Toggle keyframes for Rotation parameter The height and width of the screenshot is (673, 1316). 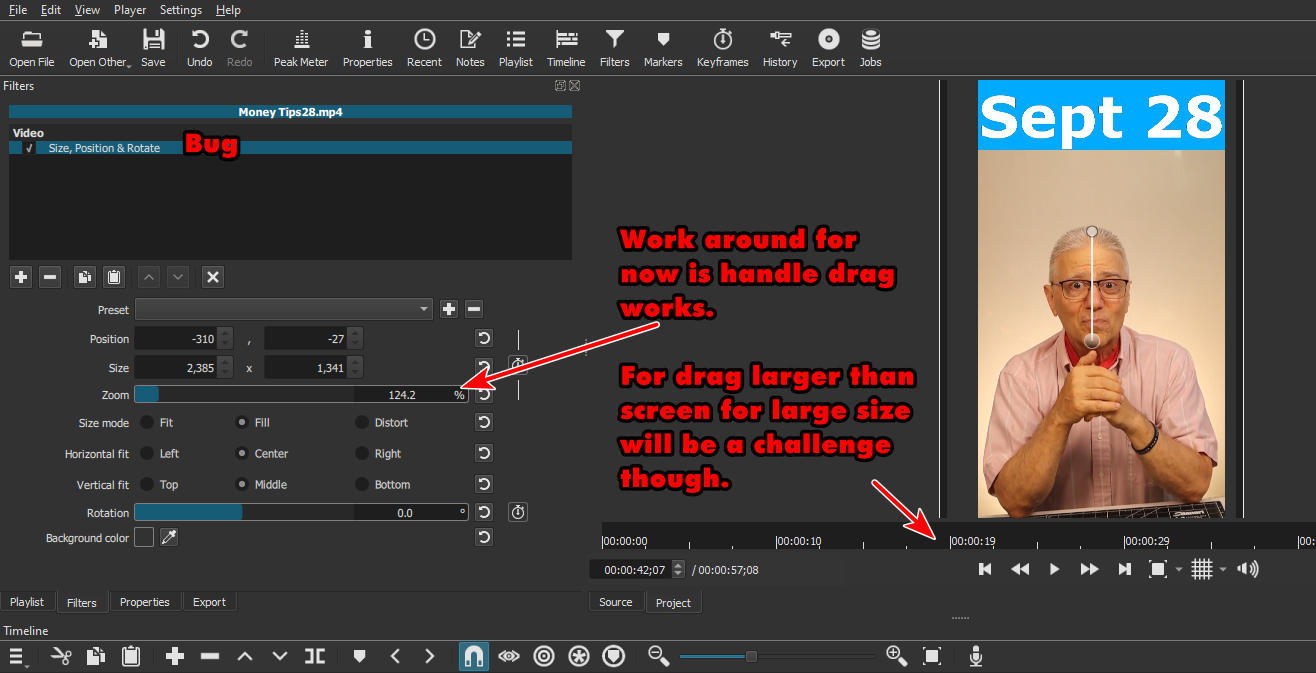point(518,512)
